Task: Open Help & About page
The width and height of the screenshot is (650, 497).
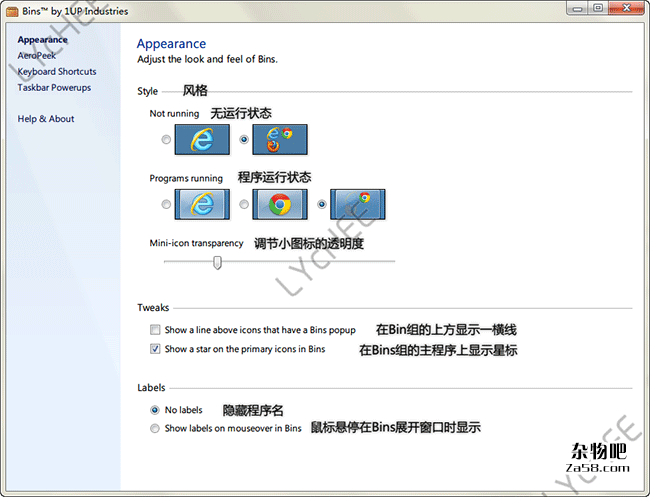Action: point(46,119)
